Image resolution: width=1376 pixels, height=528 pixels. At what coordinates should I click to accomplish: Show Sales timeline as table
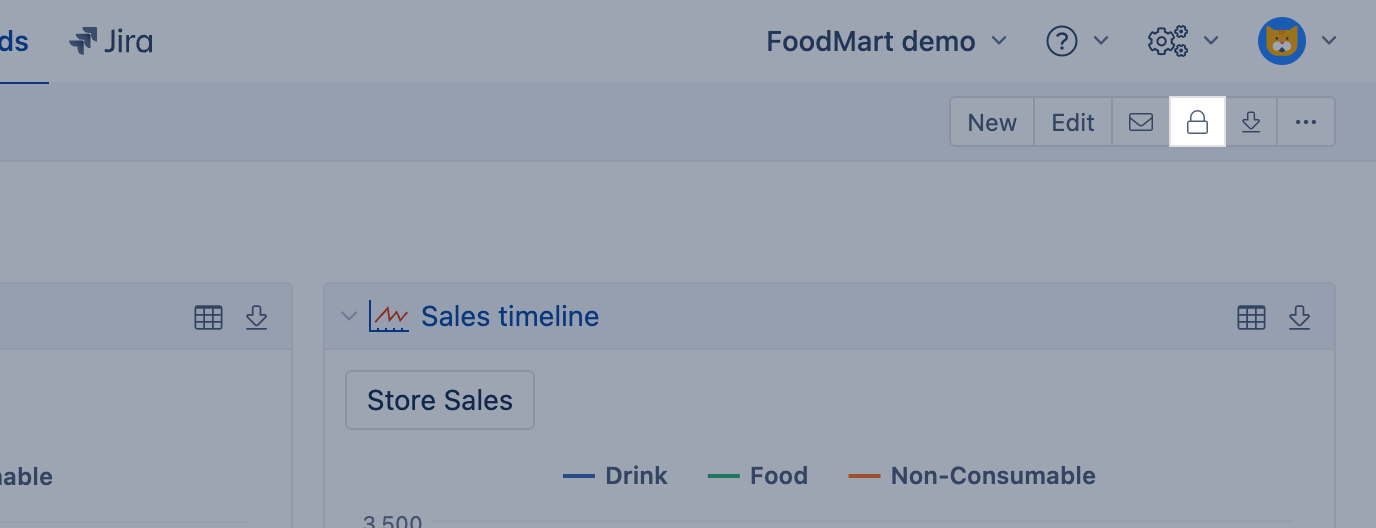coord(1251,317)
